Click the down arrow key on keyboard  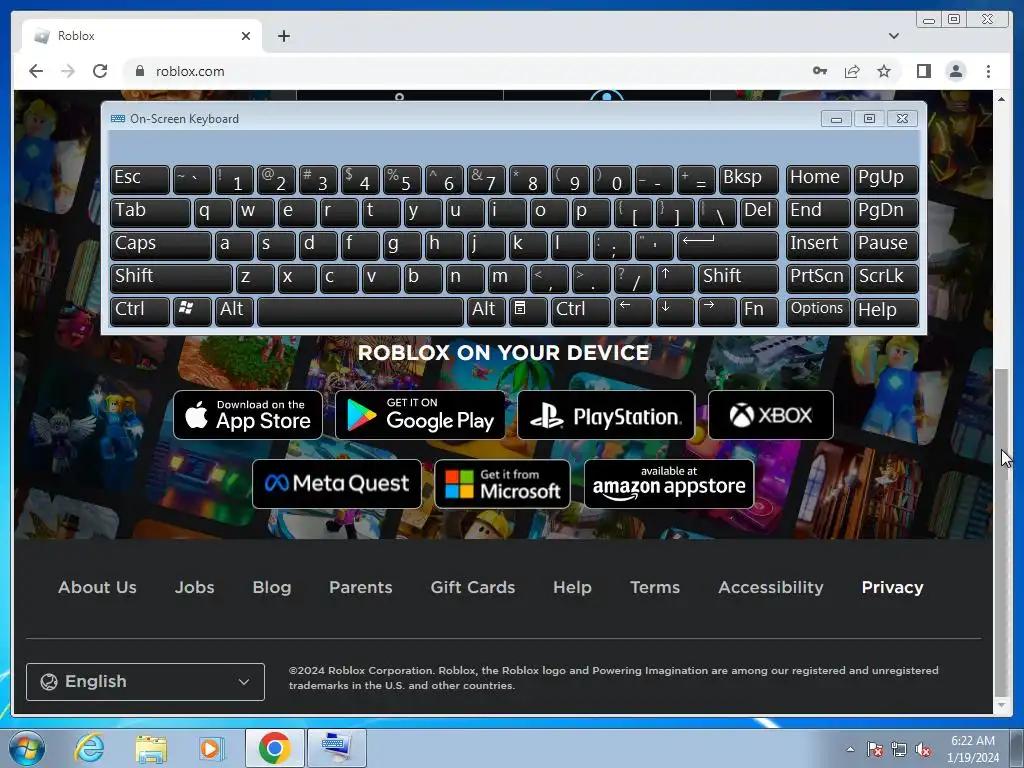click(x=675, y=311)
